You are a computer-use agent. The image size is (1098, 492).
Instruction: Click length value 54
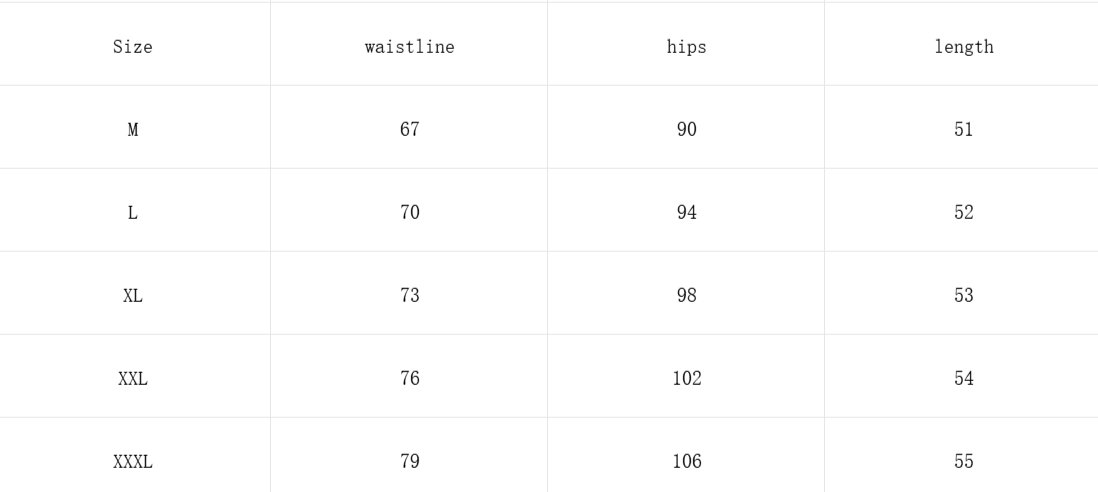click(x=963, y=379)
